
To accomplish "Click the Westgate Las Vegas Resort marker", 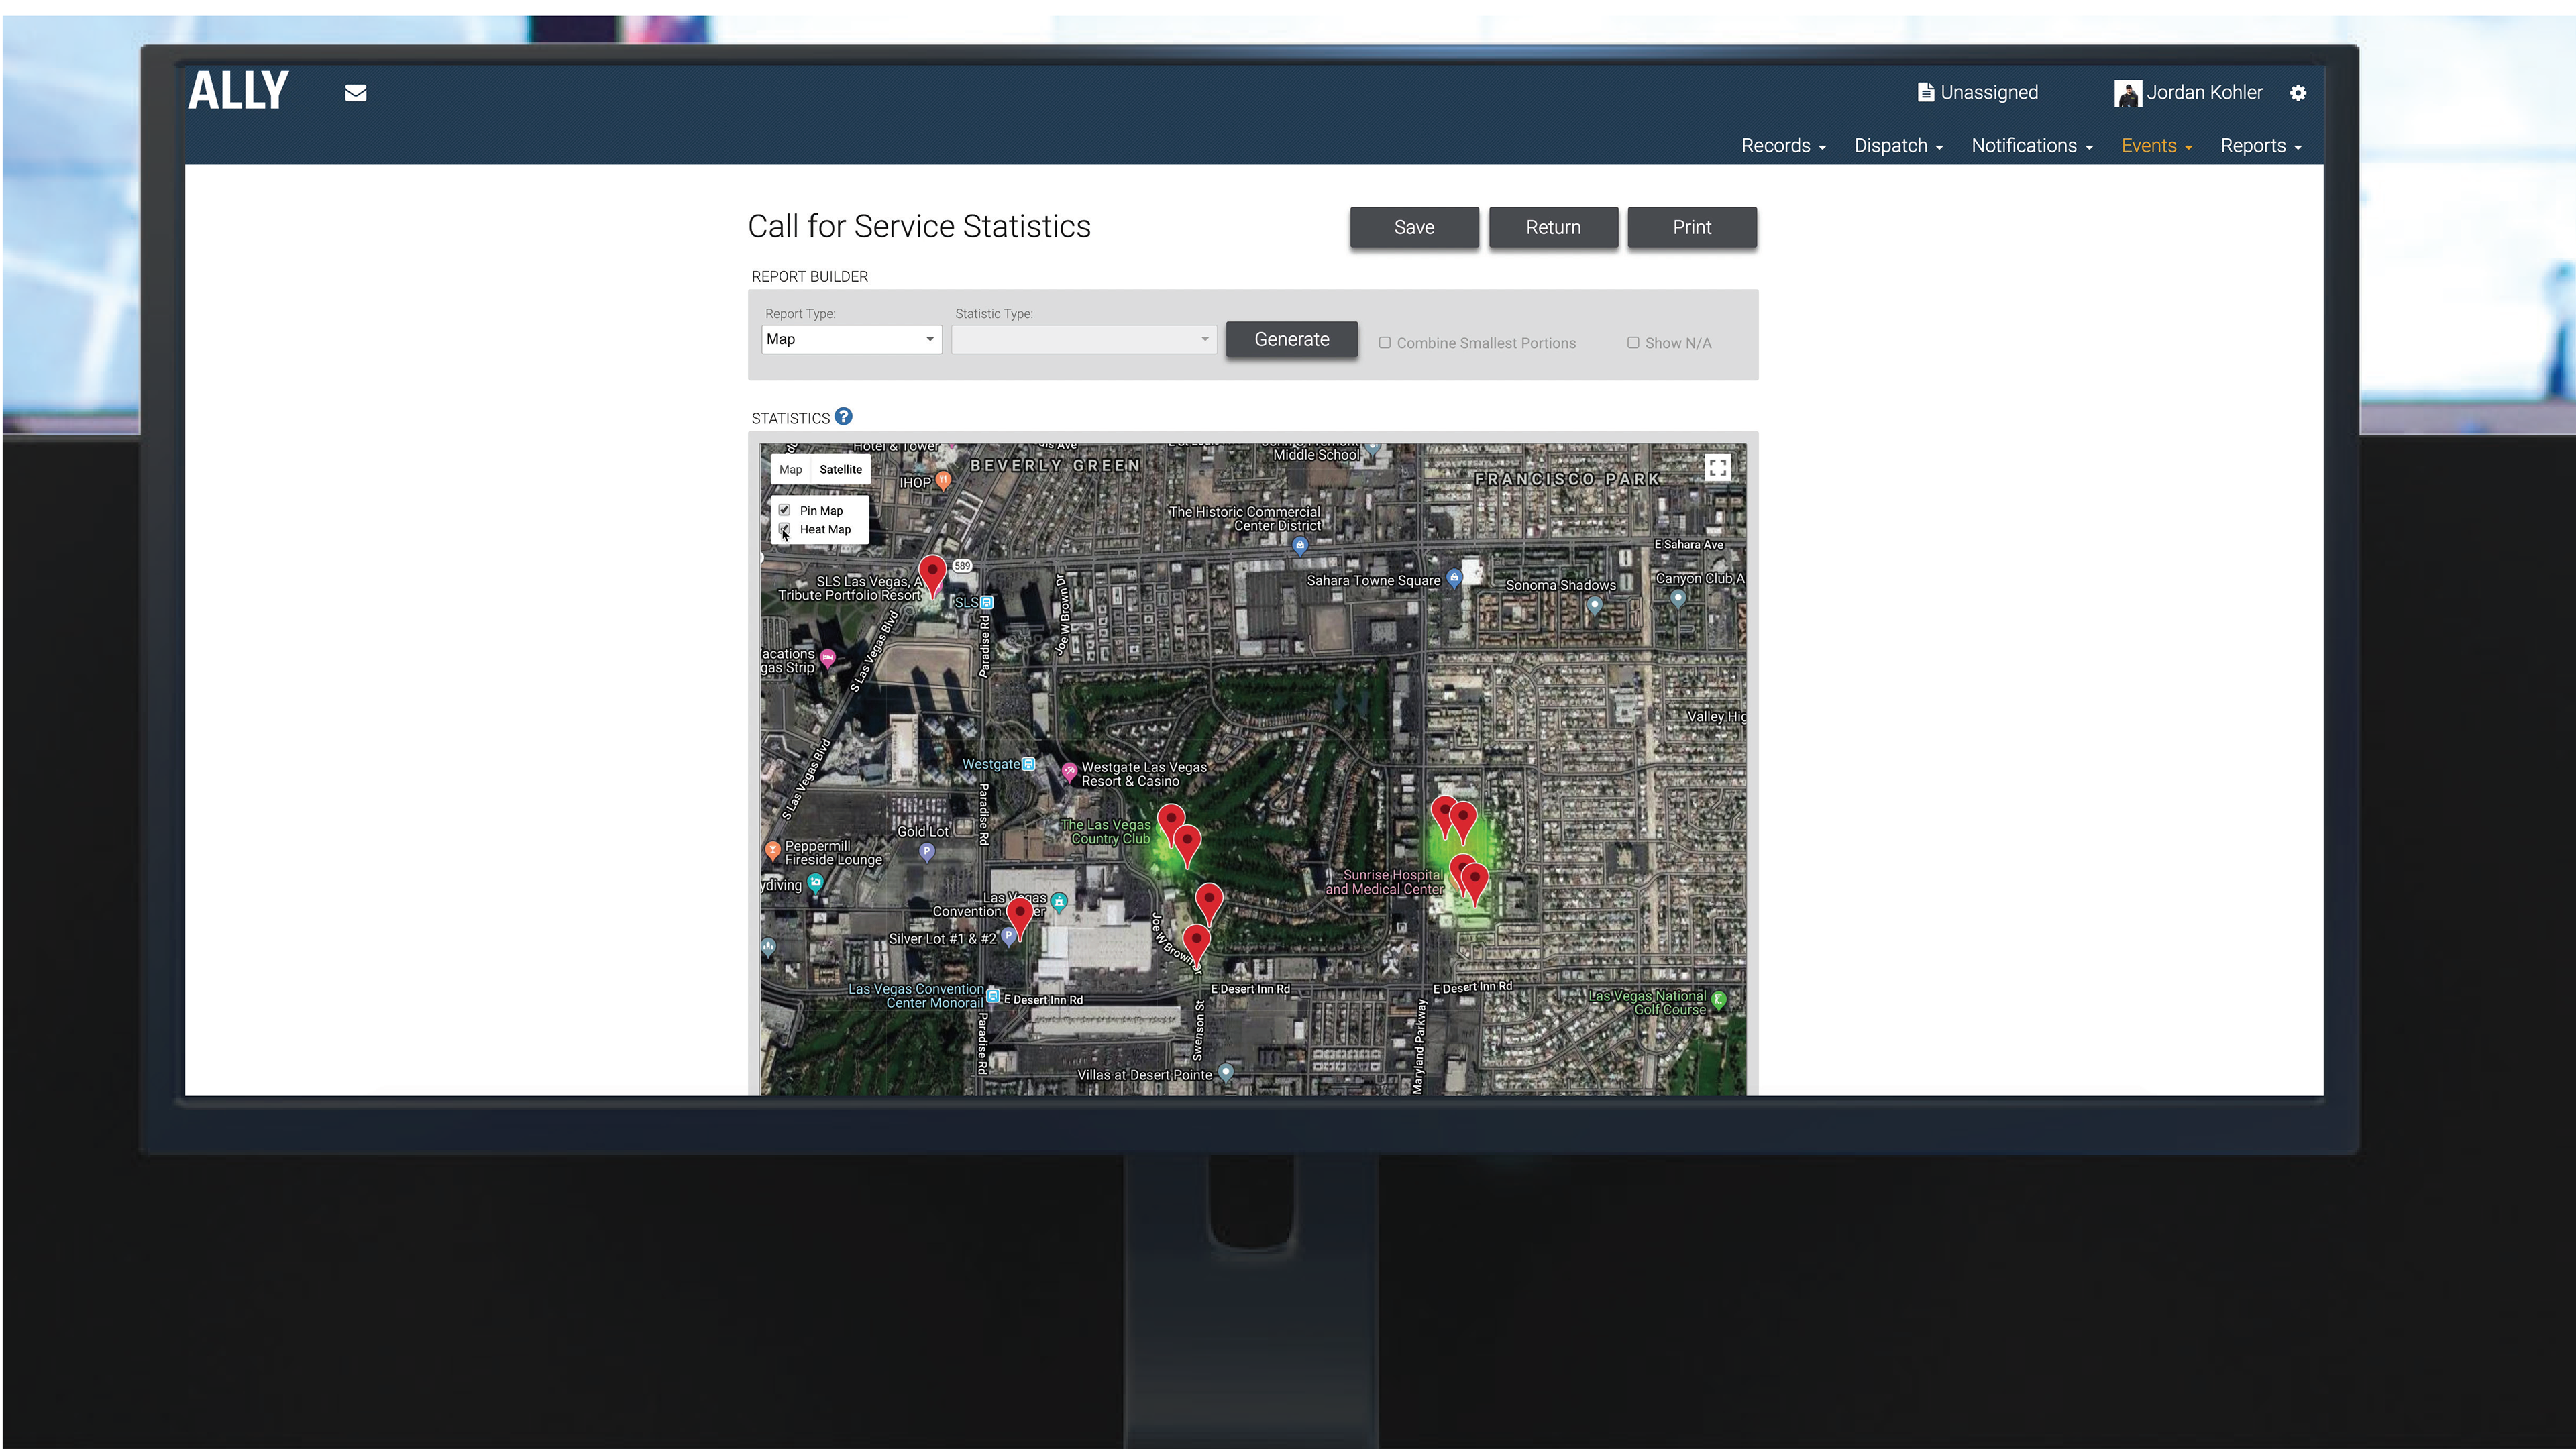I will (x=1069, y=772).
